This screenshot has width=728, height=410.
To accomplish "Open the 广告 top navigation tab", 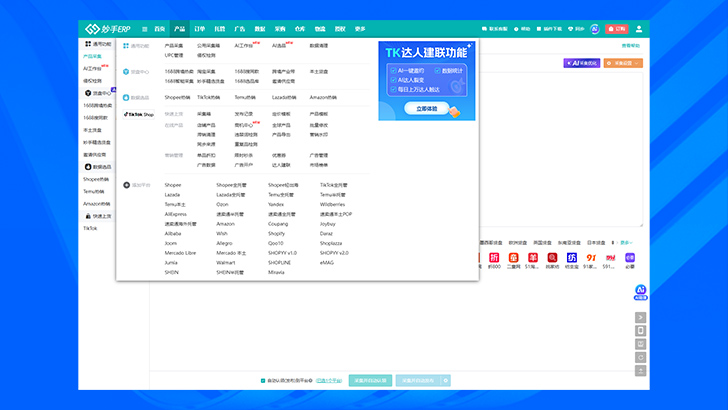I will (240, 29).
